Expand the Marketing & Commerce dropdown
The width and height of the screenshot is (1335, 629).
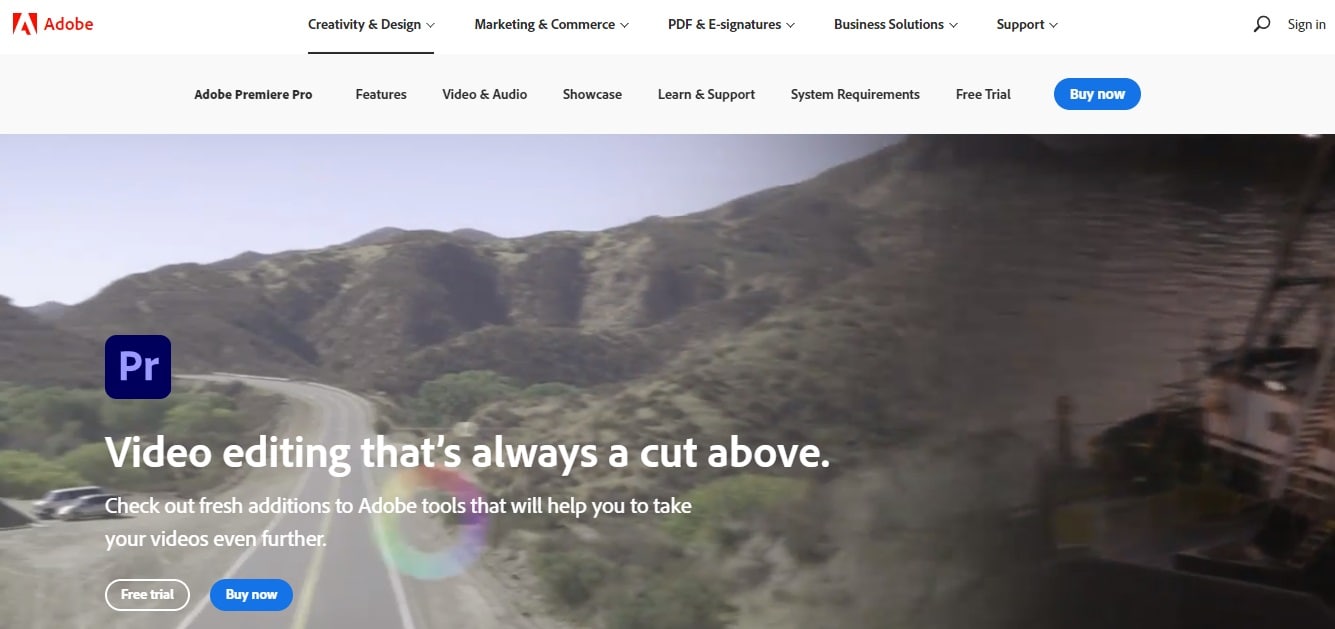coord(552,25)
